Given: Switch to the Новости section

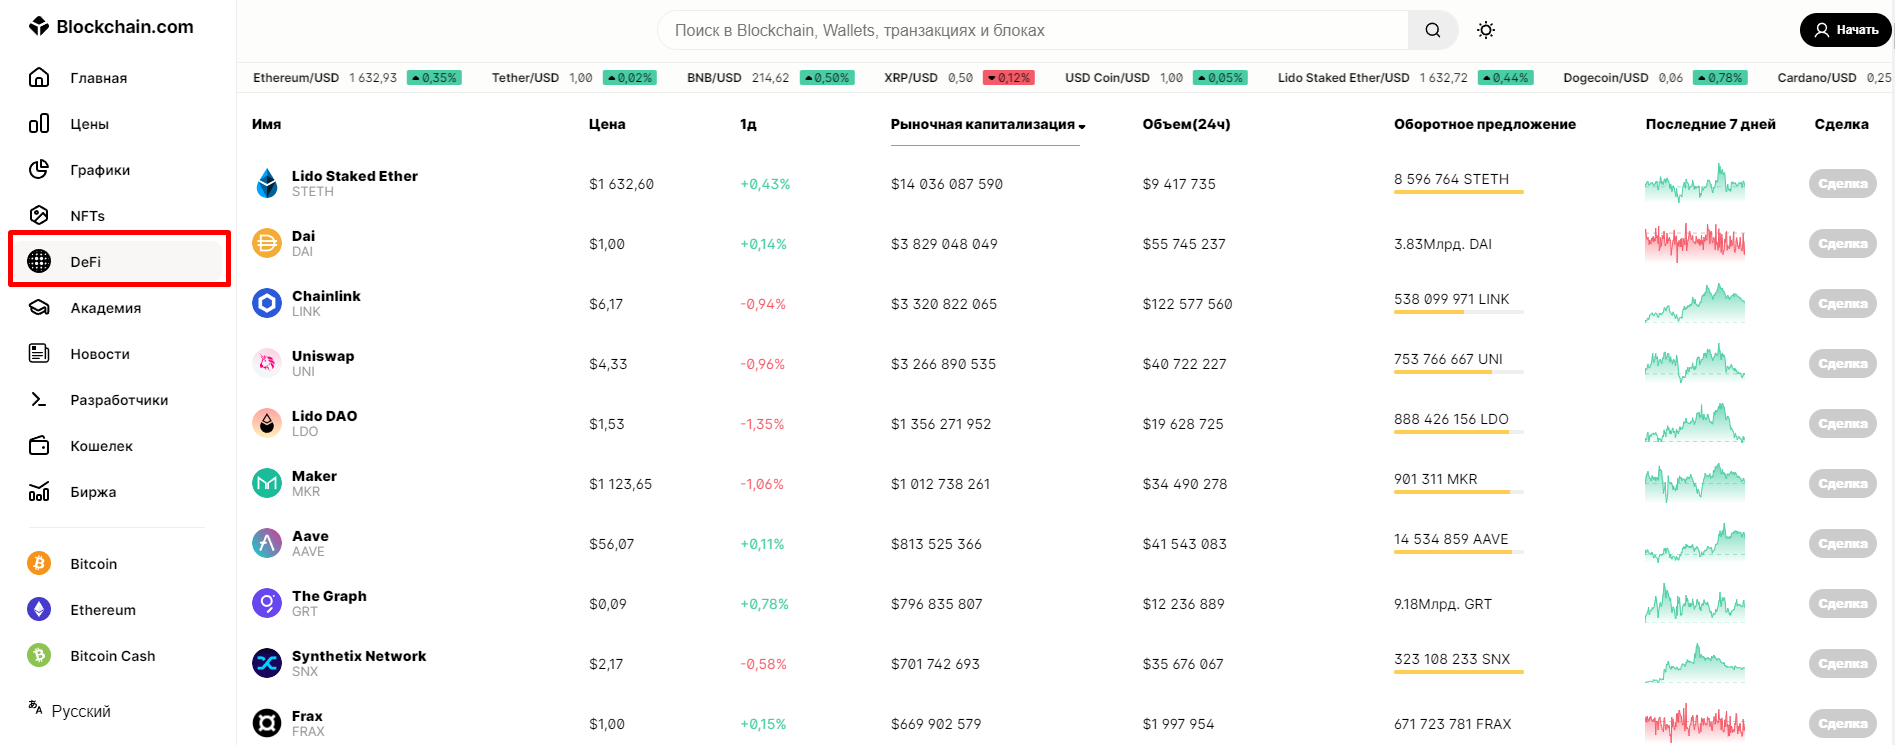Looking at the screenshot, I should [99, 353].
